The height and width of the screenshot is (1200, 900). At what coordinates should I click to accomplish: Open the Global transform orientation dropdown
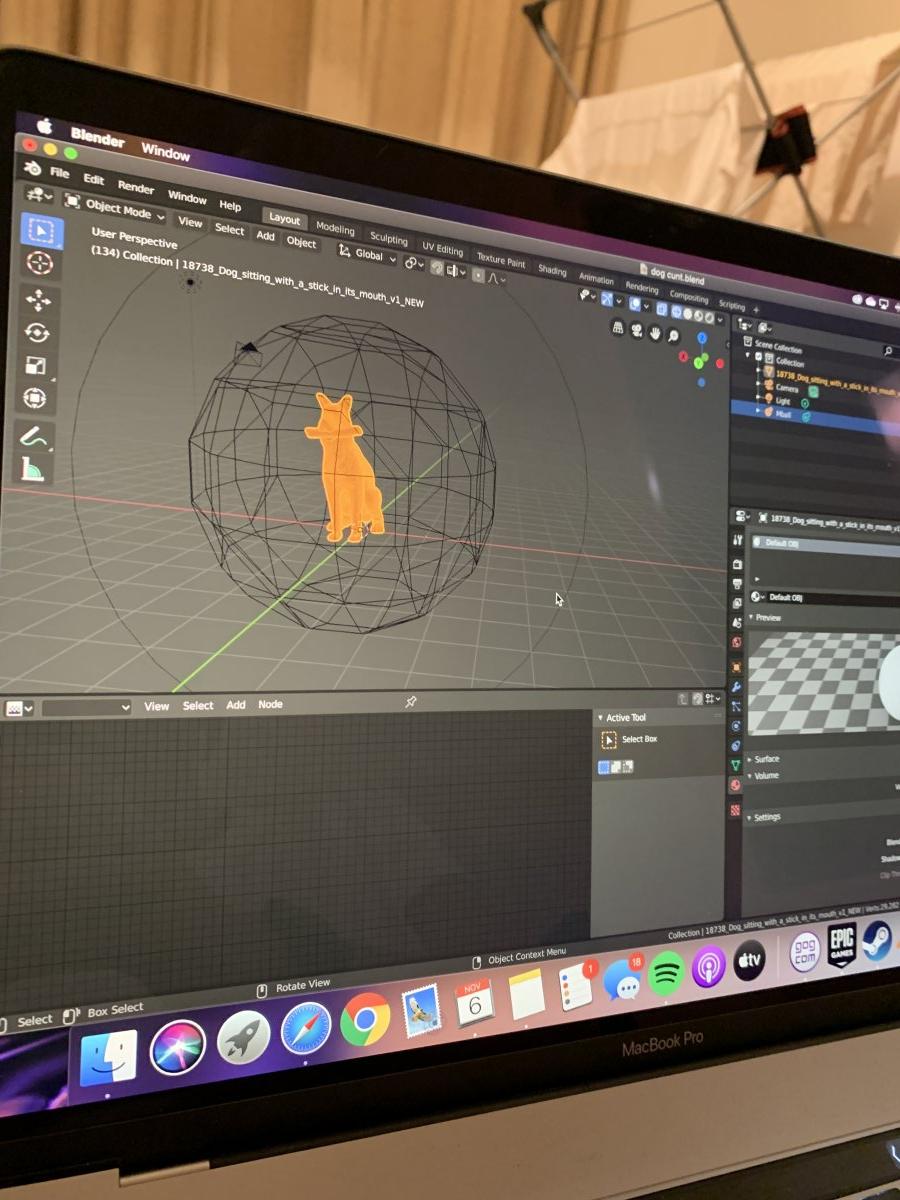(x=367, y=255)
